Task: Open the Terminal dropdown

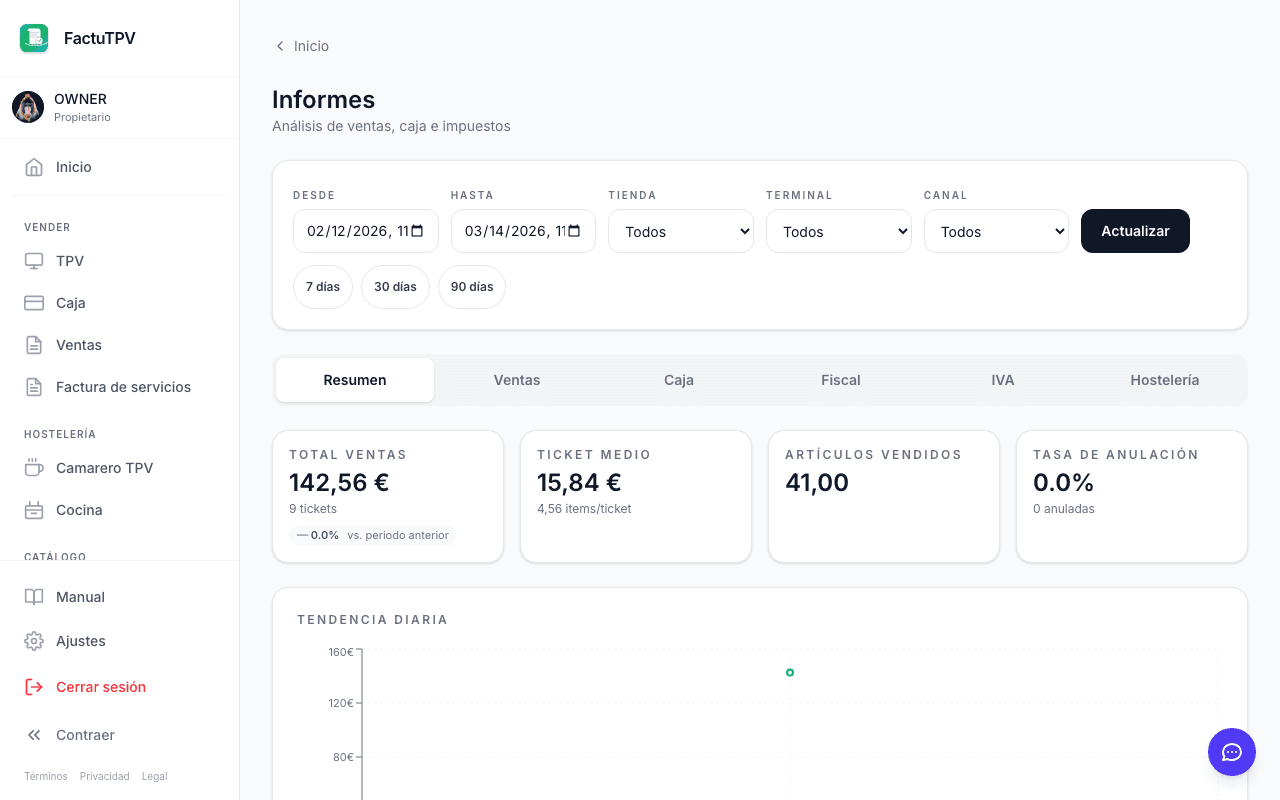Action: (x=839, y=231)
